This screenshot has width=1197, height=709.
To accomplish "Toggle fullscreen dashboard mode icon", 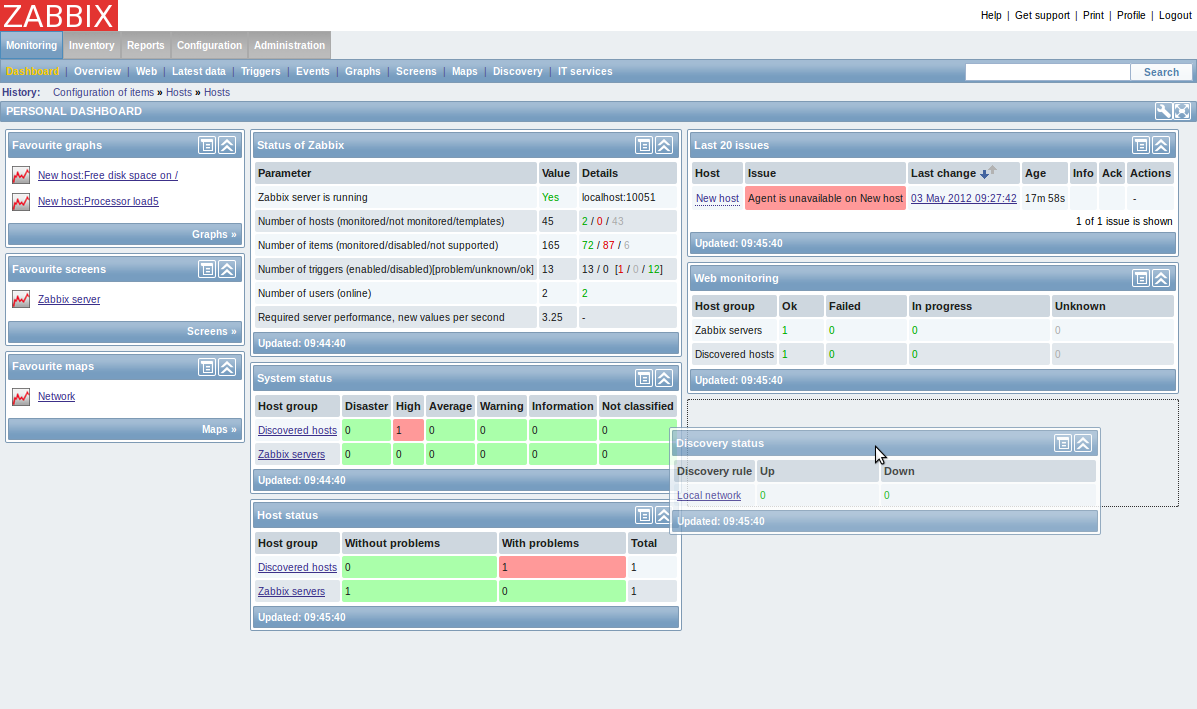I will coord(1182,111).
